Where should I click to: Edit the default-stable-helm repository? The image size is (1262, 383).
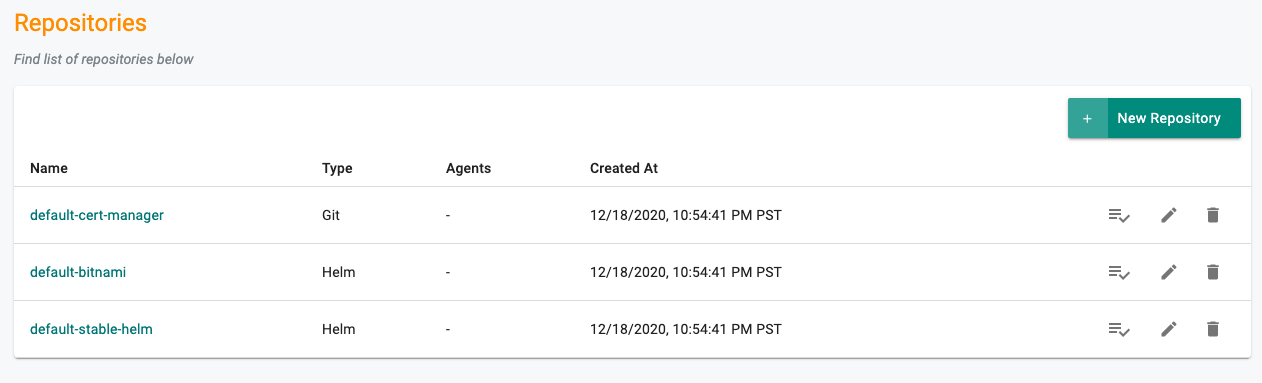click(1168, 329)
